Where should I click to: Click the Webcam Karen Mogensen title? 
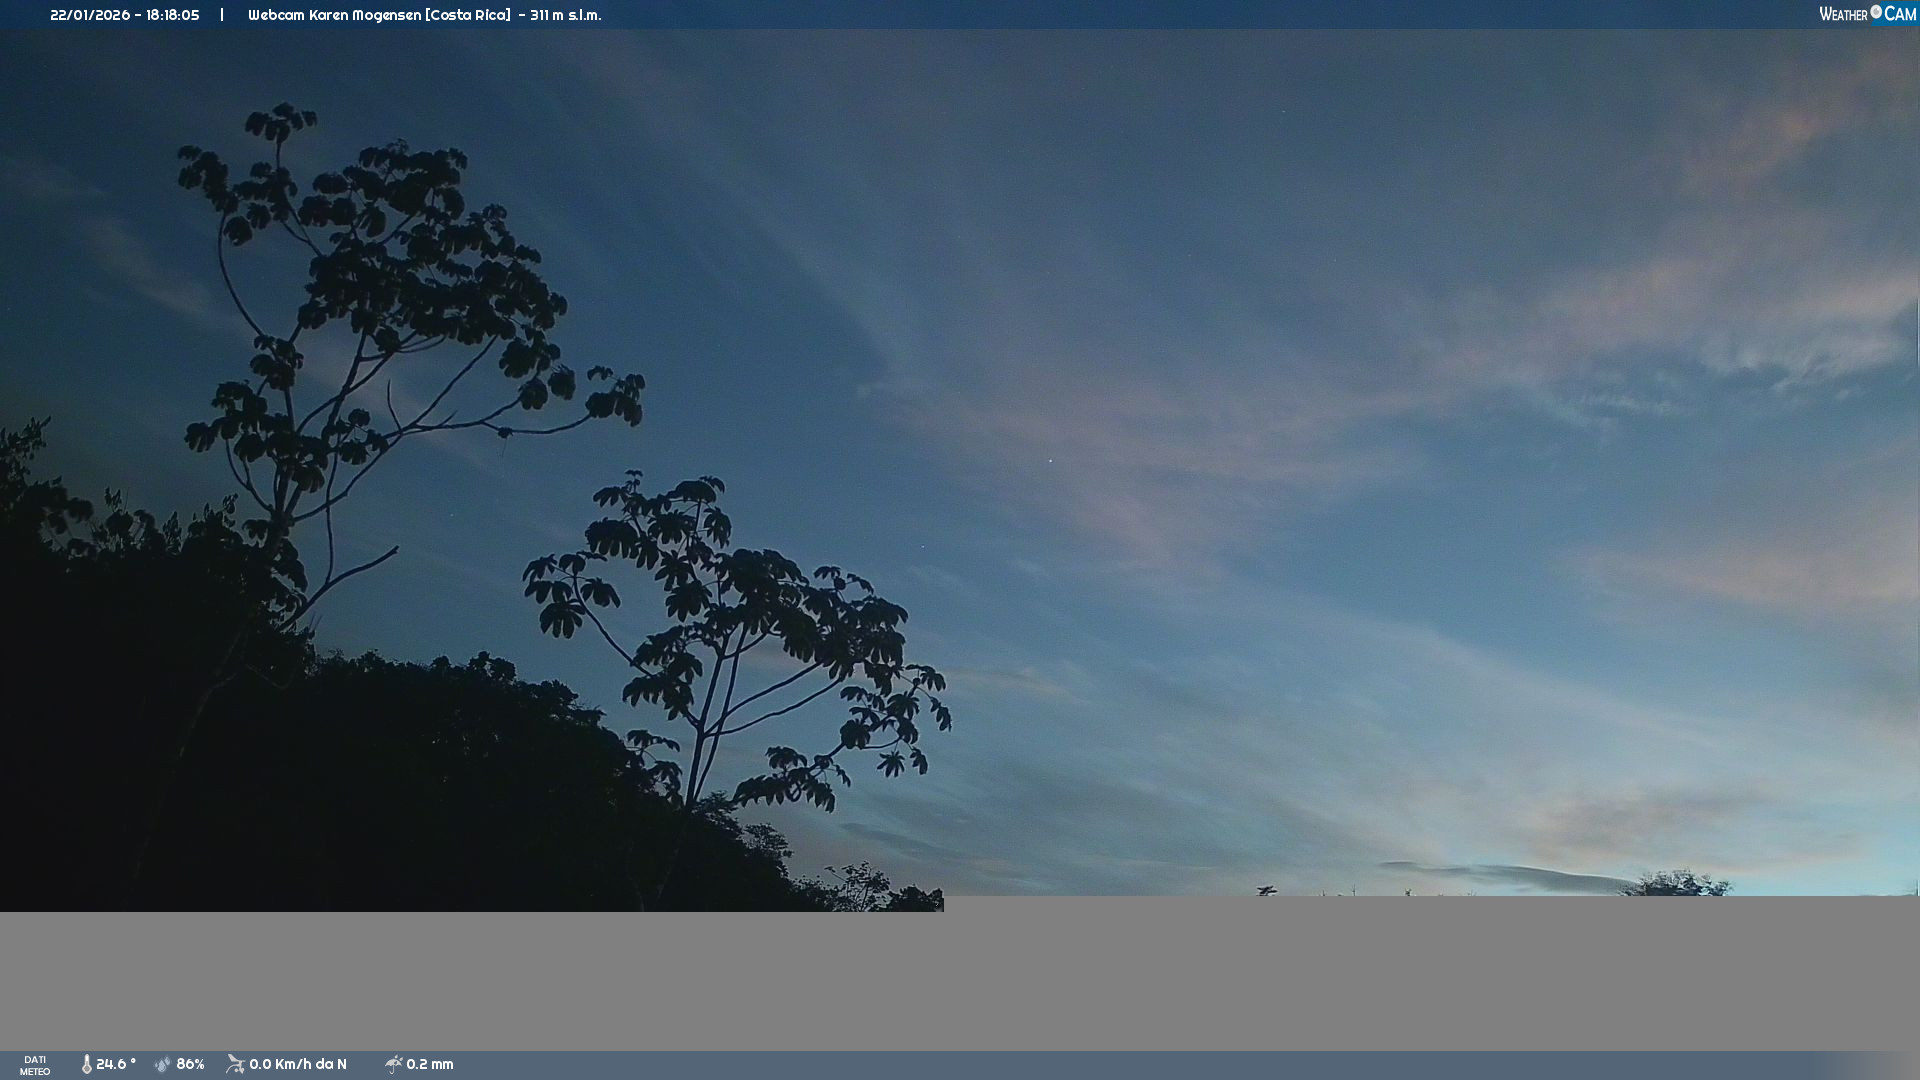(x=378, y=15)
